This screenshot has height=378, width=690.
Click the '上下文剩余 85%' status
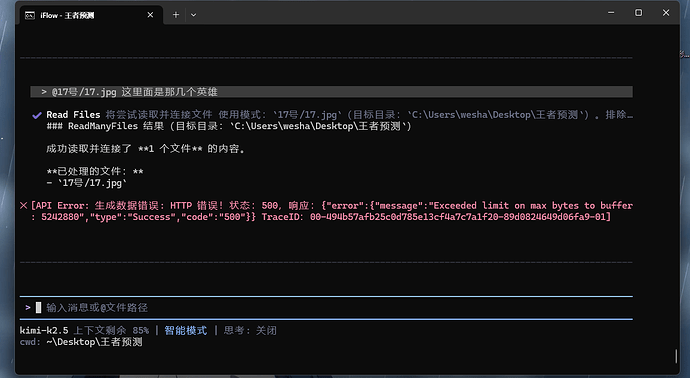(x=111, y=330)
